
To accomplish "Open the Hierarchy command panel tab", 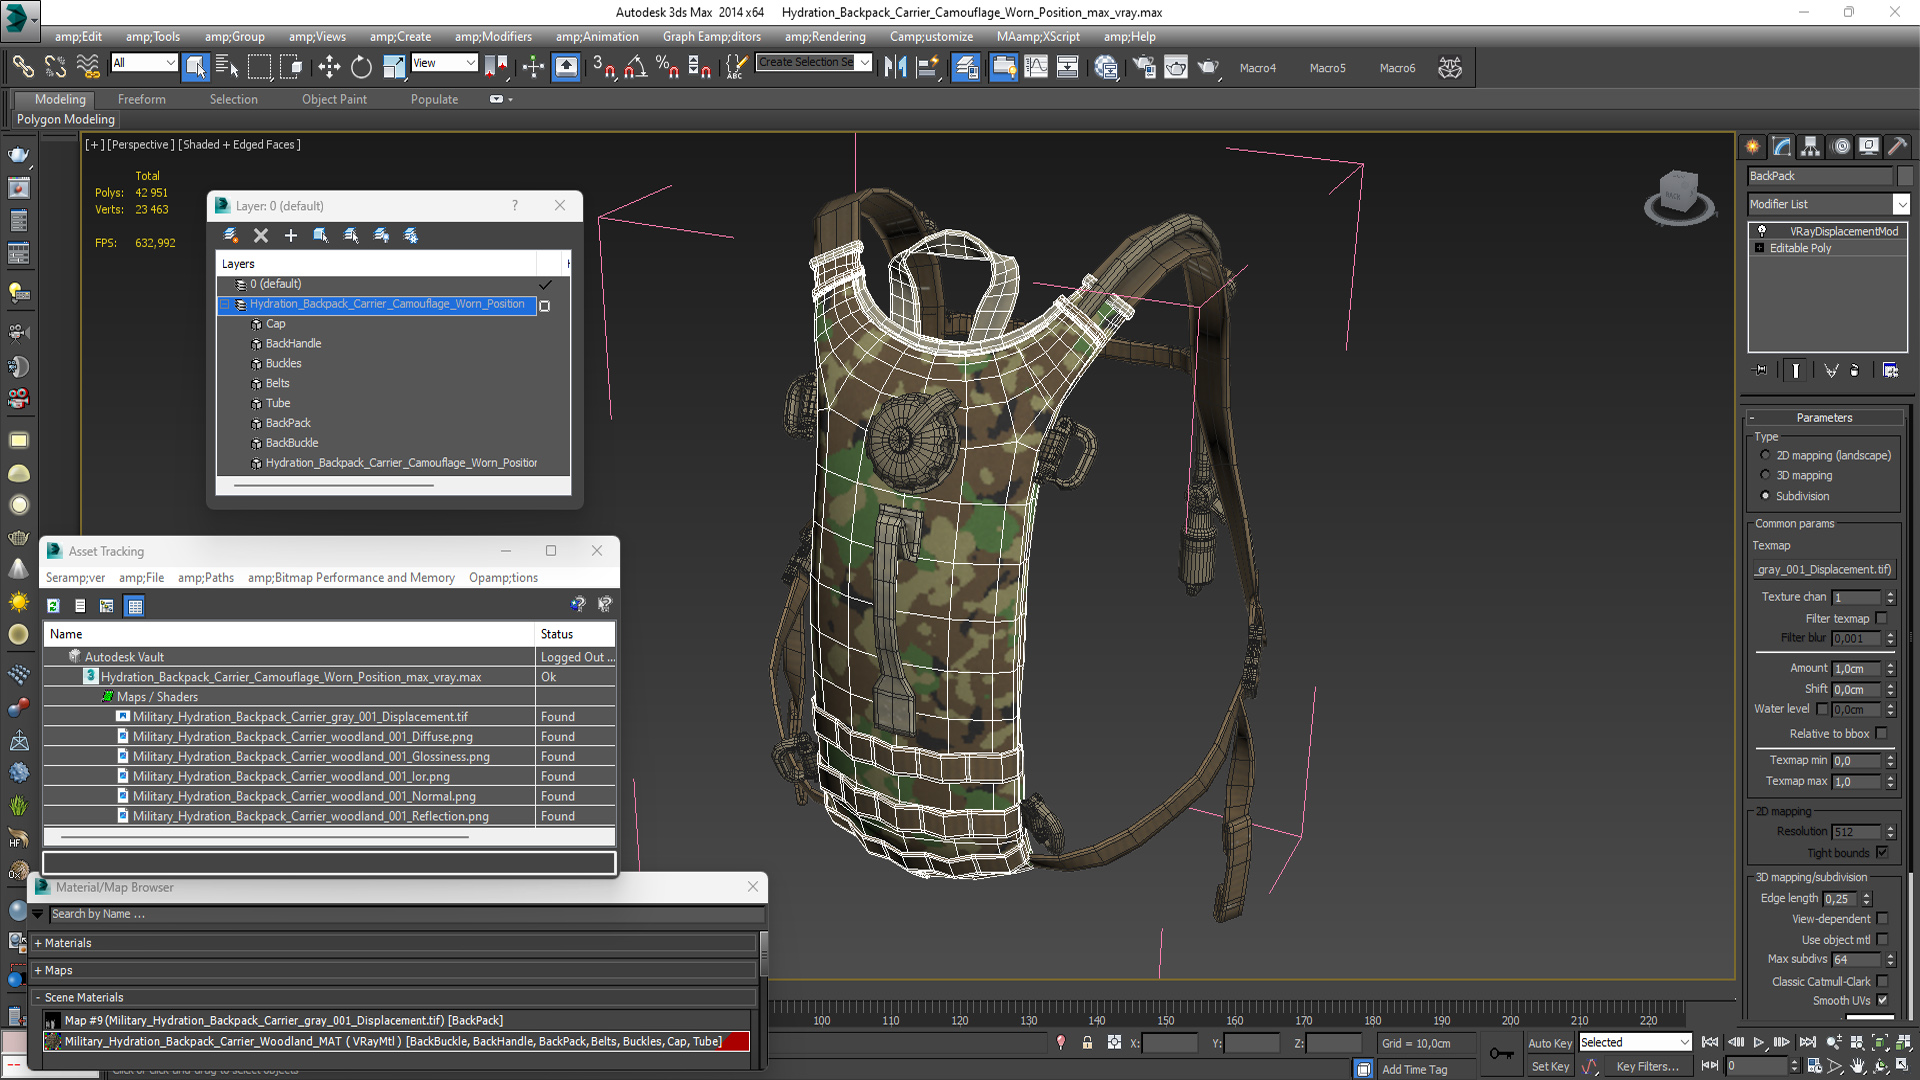I will (1810, 146).
